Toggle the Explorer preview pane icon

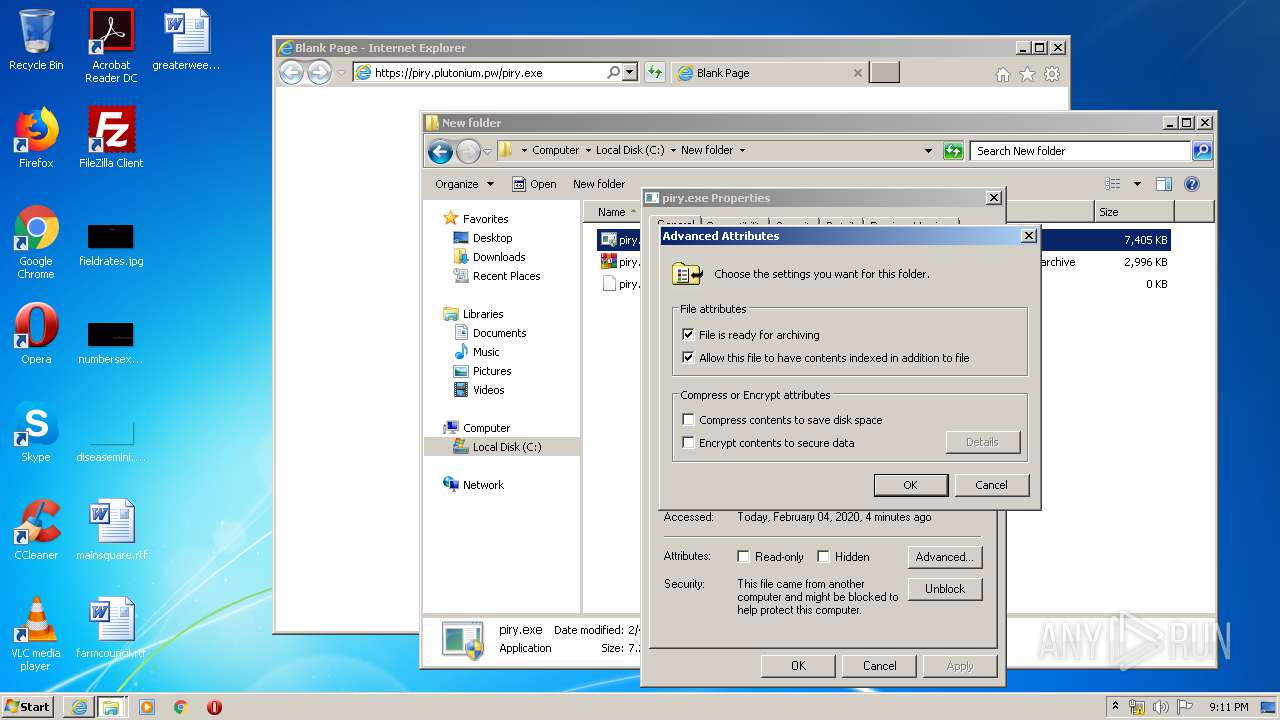pos(1163,184)
